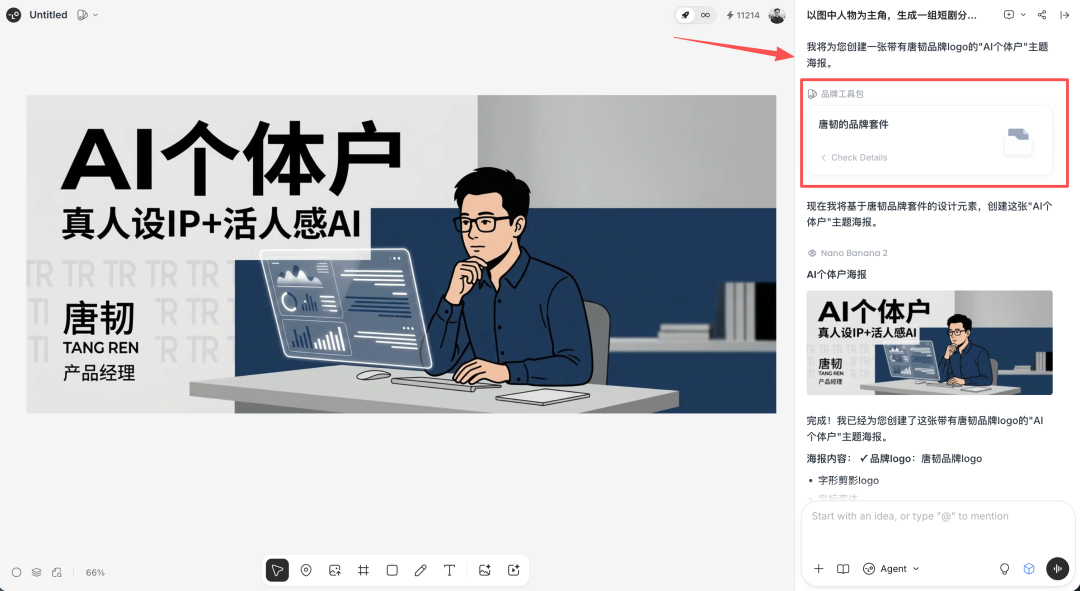This screenshot has width=1080, height=591.
Task: Toggle the rocket fast mode switch
Action: point(685,15)
